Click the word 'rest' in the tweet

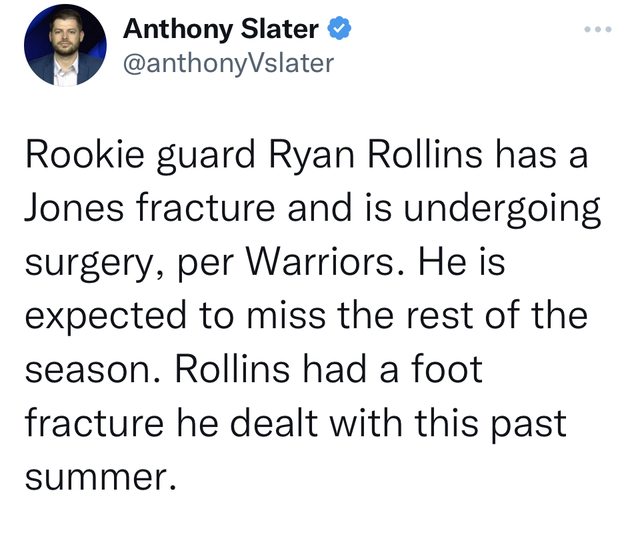click(440, 317)
